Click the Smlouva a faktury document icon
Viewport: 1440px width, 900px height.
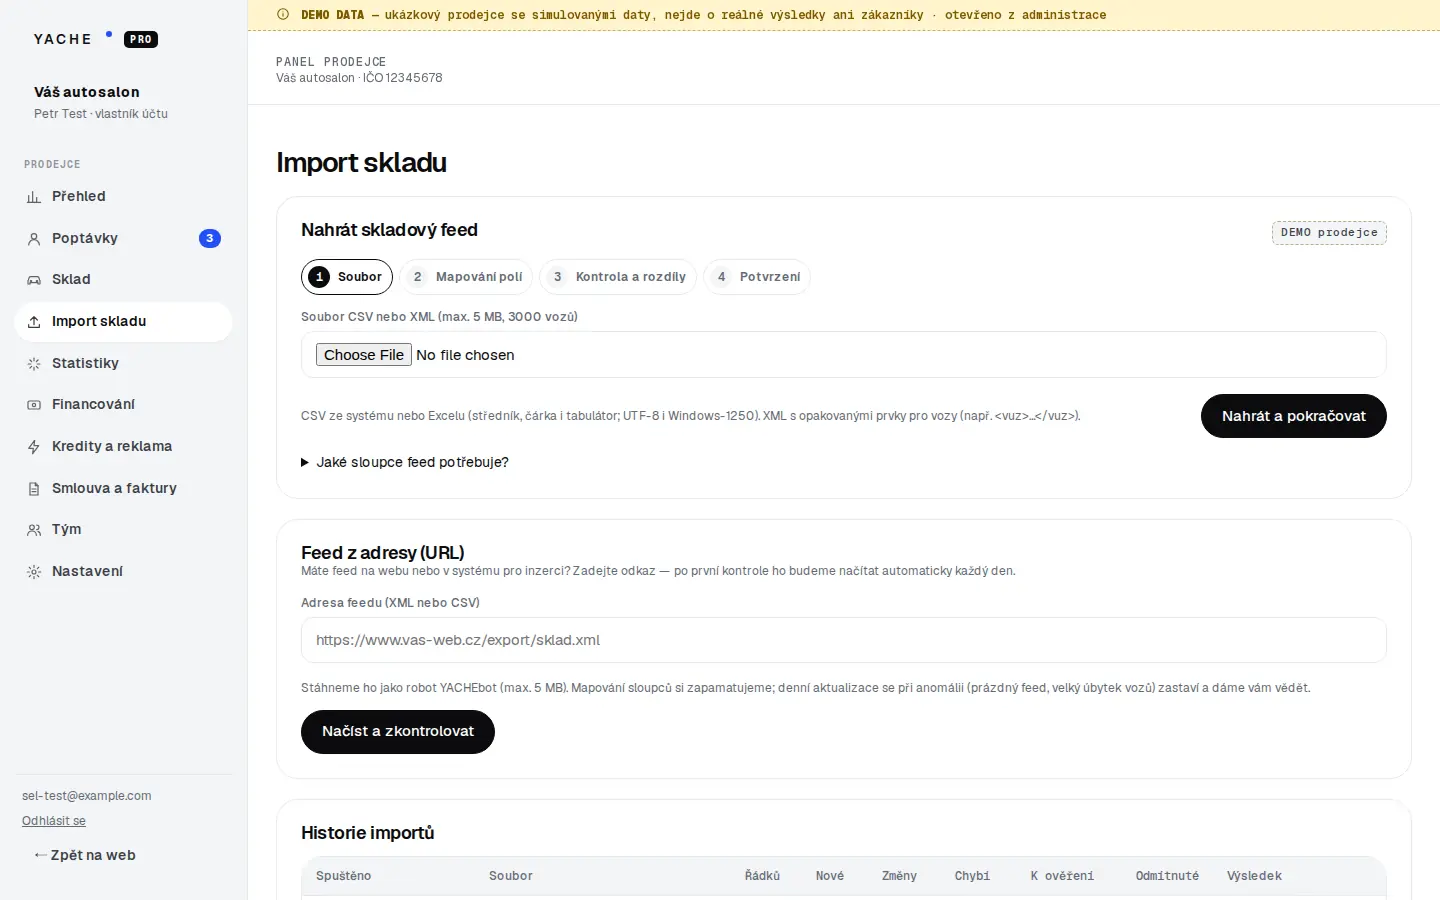[x=34, y=489]
